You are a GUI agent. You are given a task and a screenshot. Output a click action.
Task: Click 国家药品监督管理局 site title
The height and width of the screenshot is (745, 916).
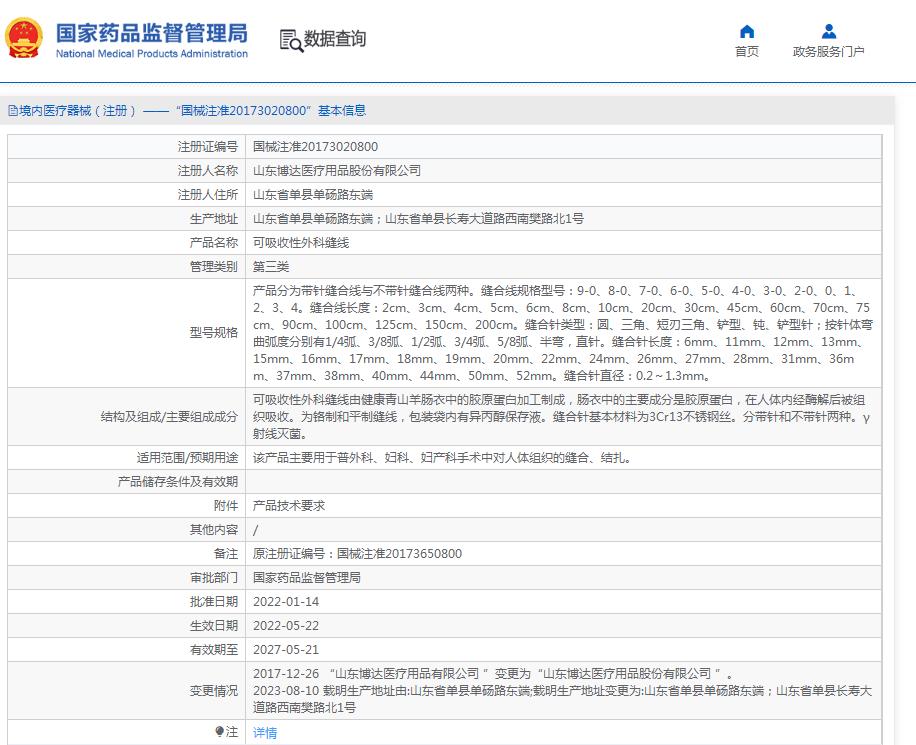point(152,33)
